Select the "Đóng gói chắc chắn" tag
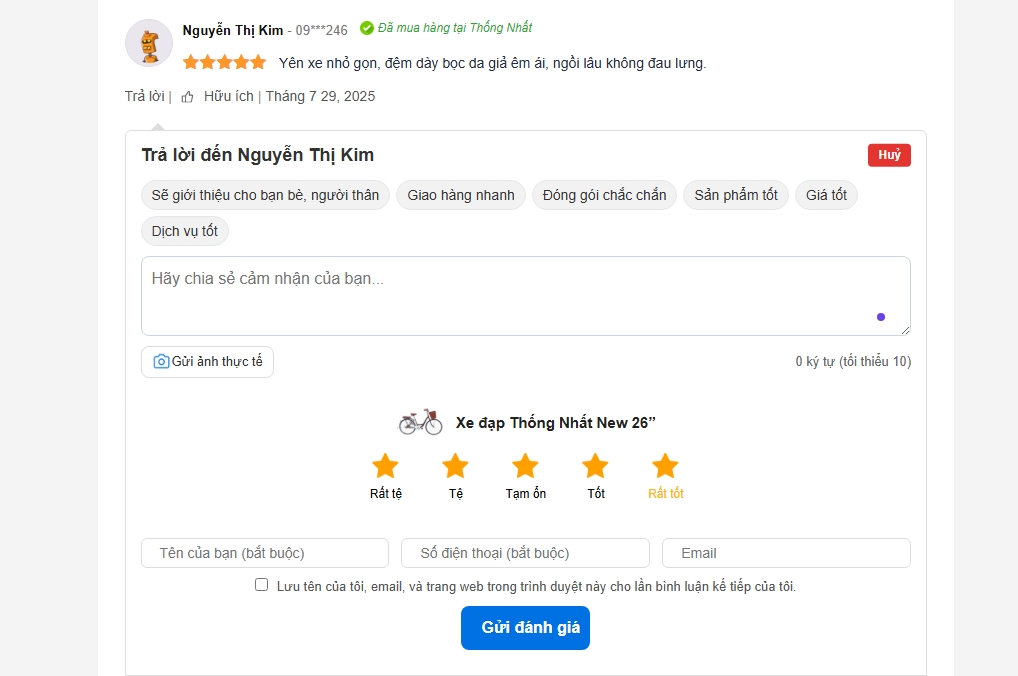This screenshot has width=1018, height=676. click(603, 195)
